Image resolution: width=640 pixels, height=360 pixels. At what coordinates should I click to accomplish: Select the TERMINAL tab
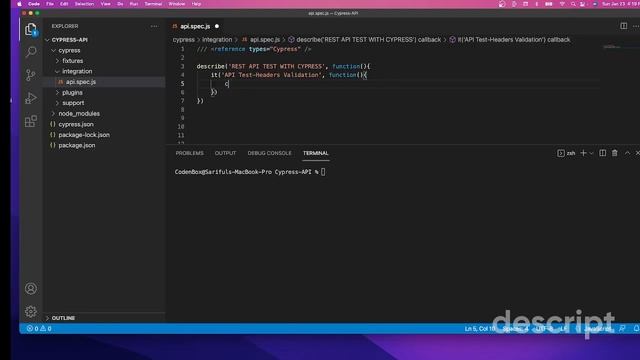point(316,153)
